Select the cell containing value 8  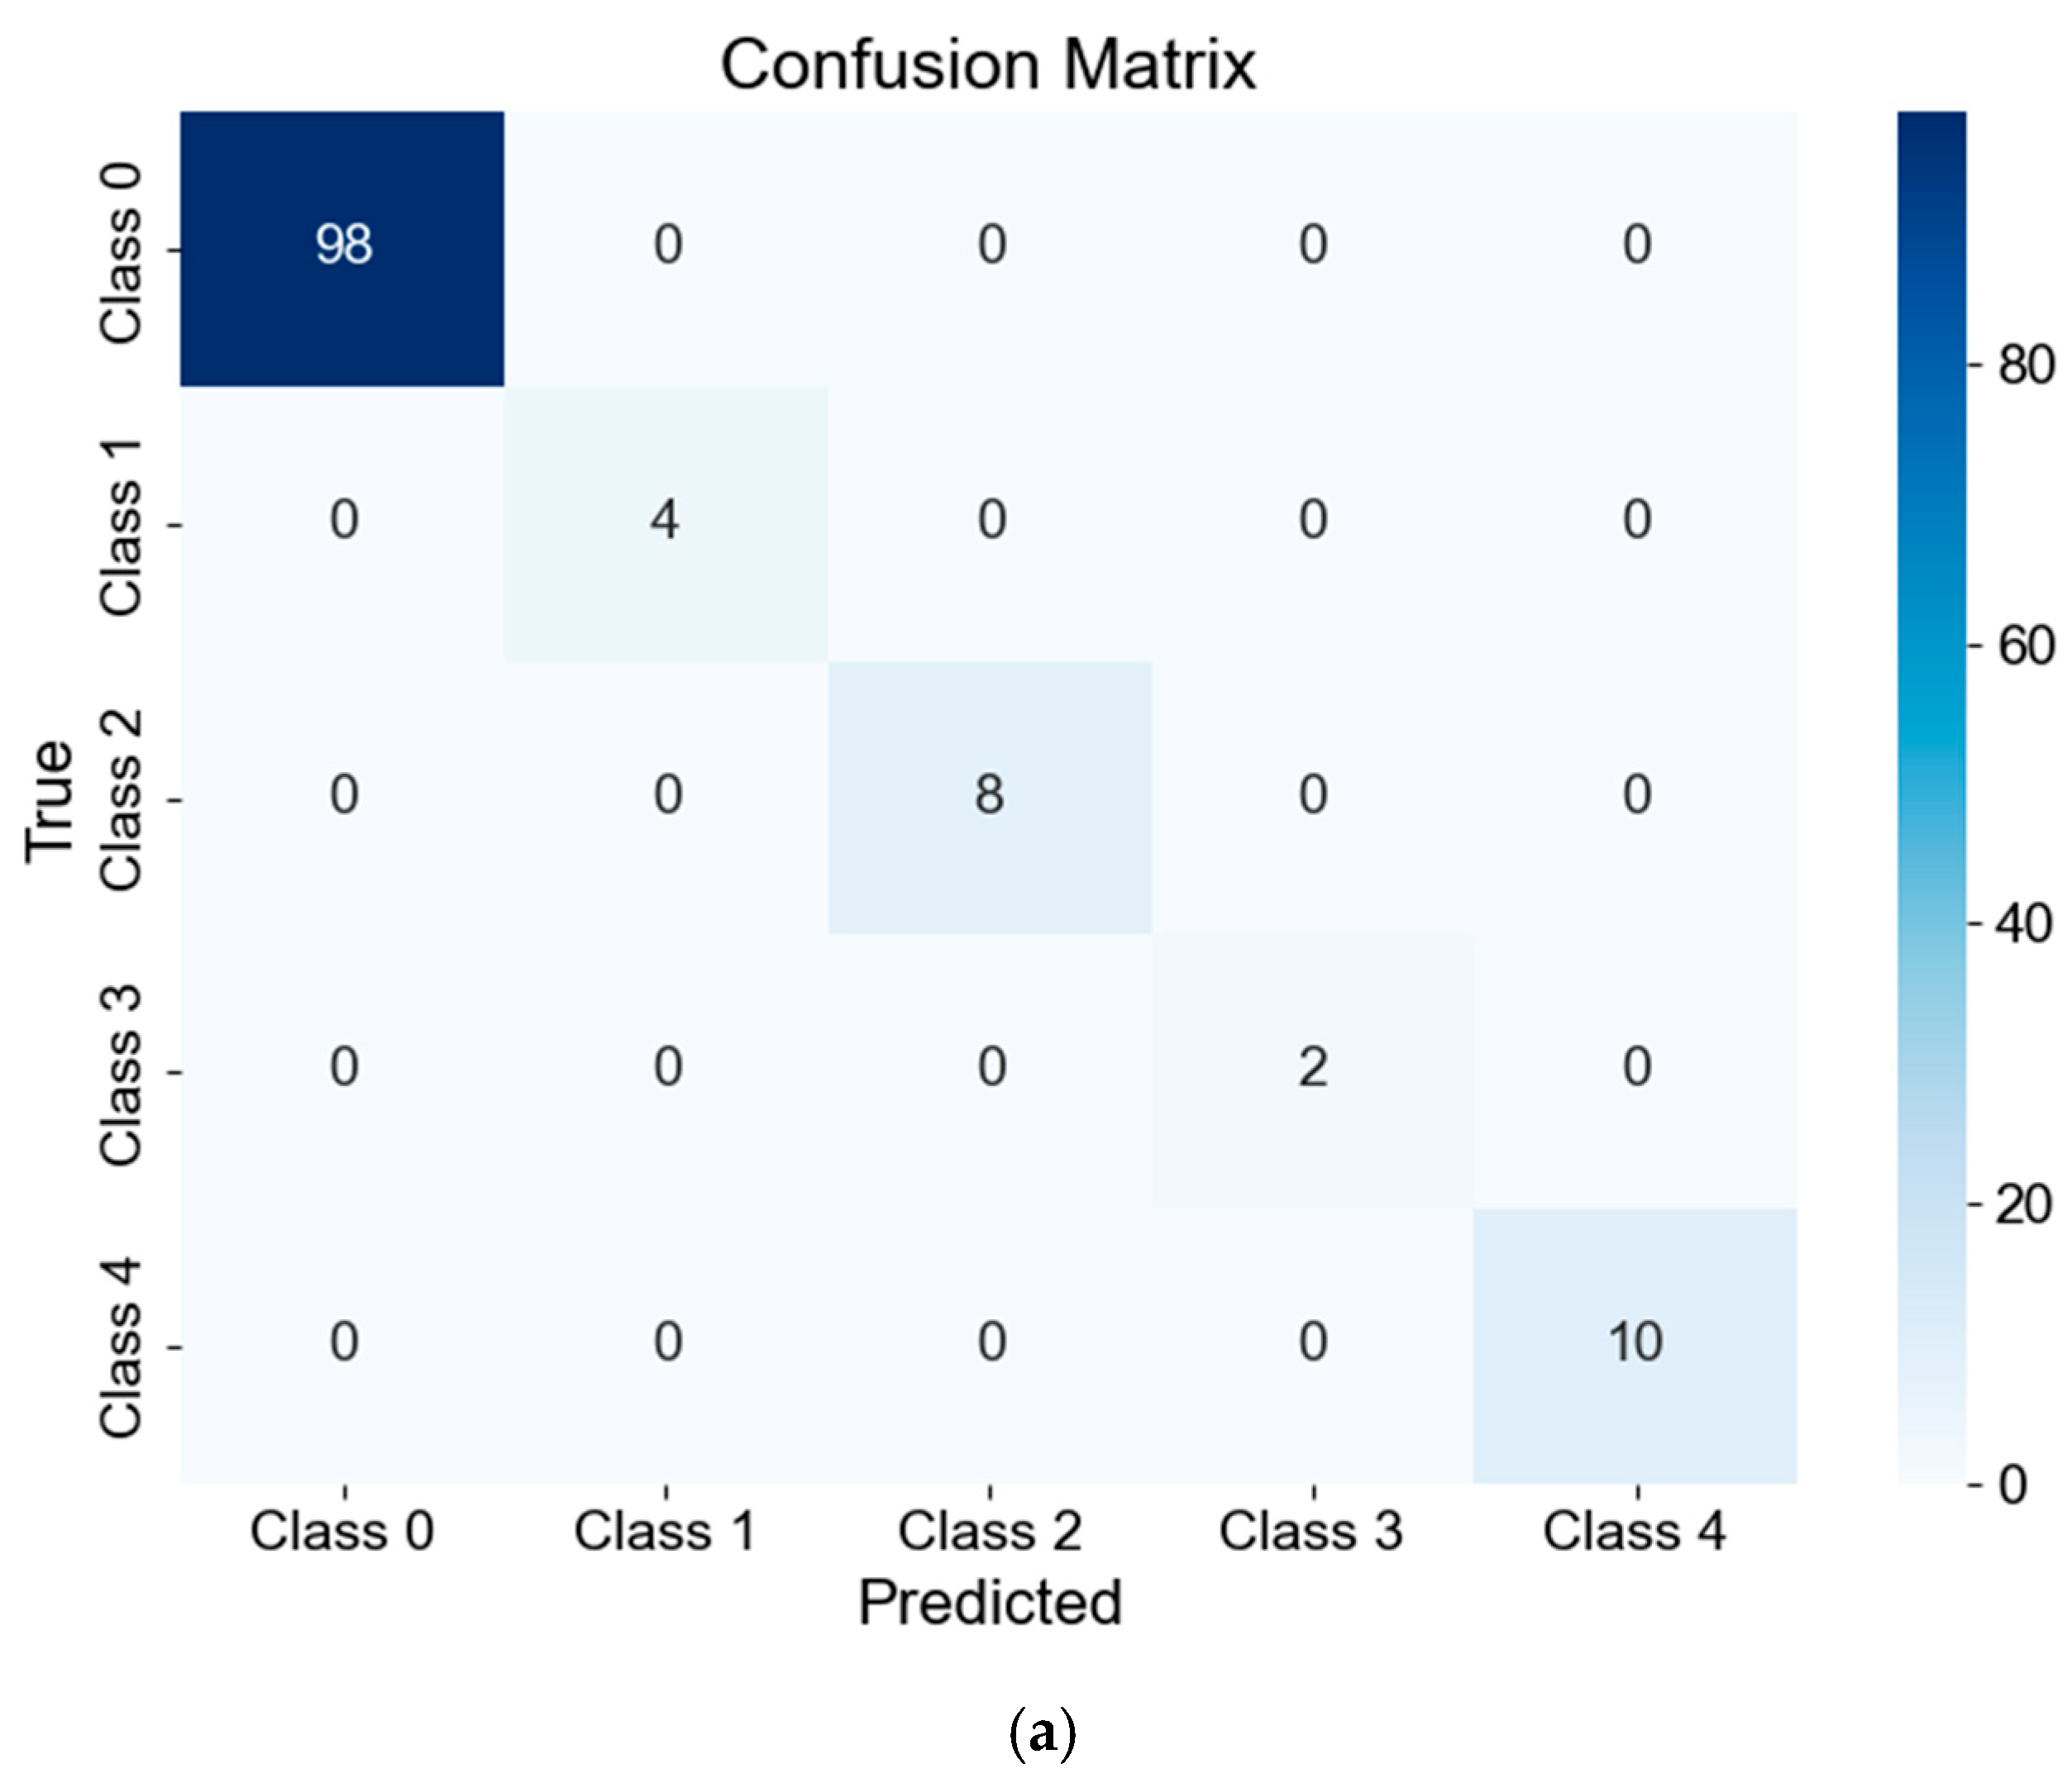989,796
